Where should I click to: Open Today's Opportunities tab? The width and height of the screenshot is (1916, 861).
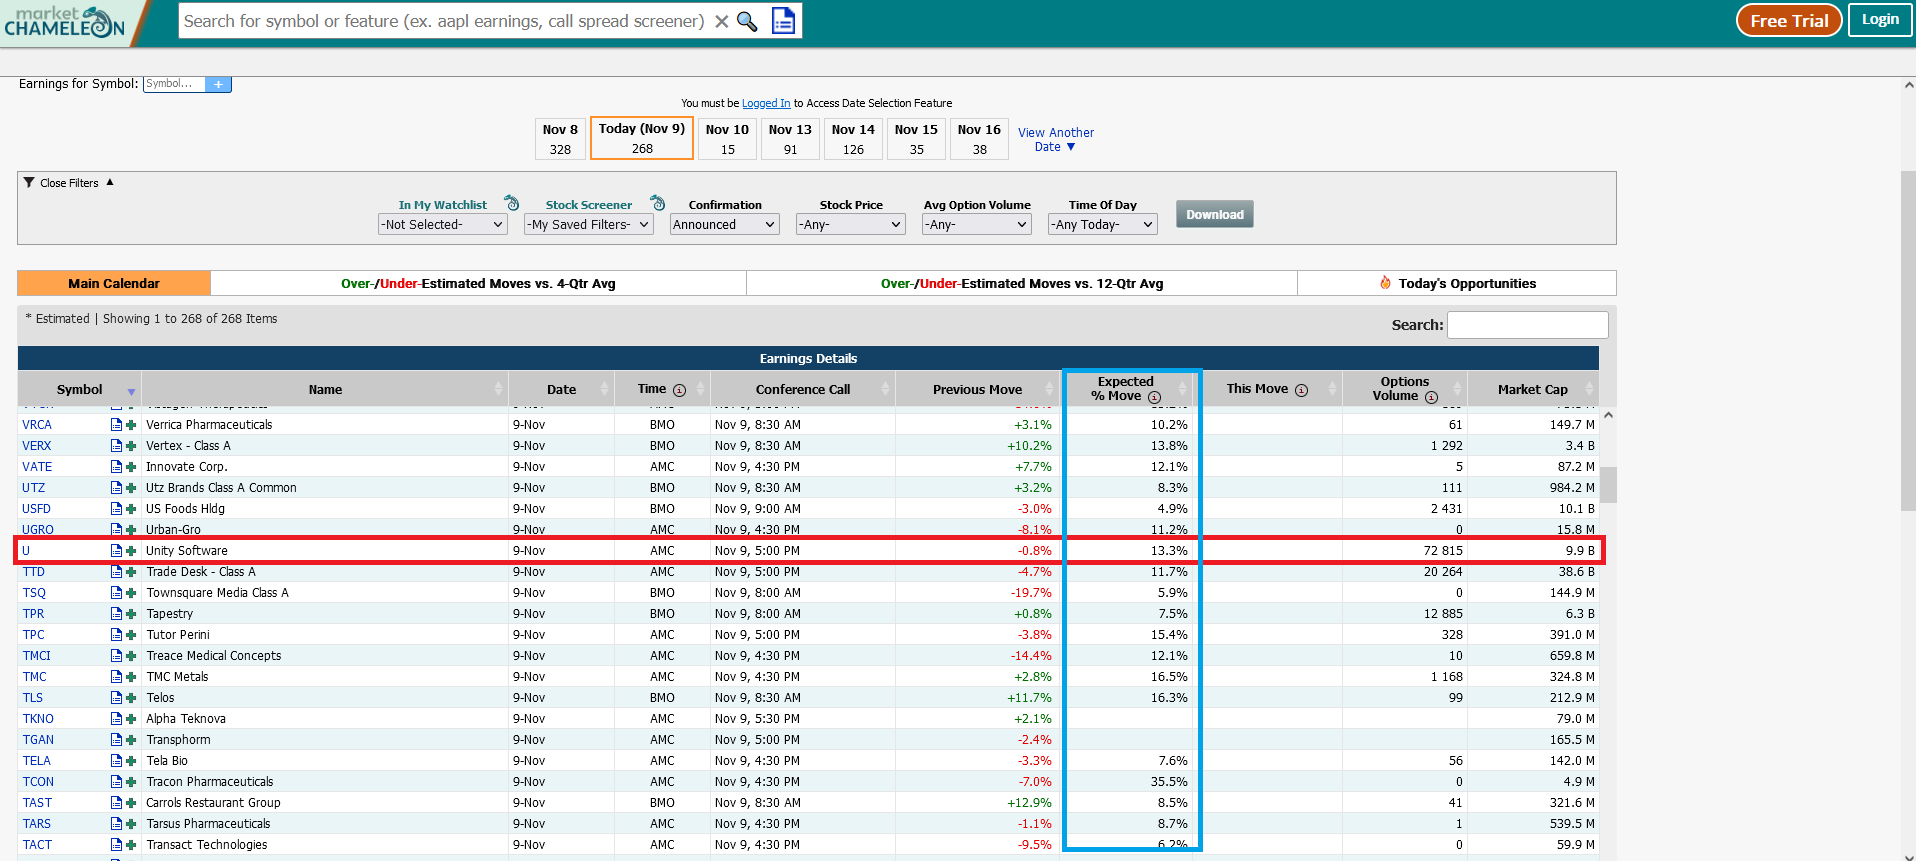pyautogui.click(x=1457, y=284)
